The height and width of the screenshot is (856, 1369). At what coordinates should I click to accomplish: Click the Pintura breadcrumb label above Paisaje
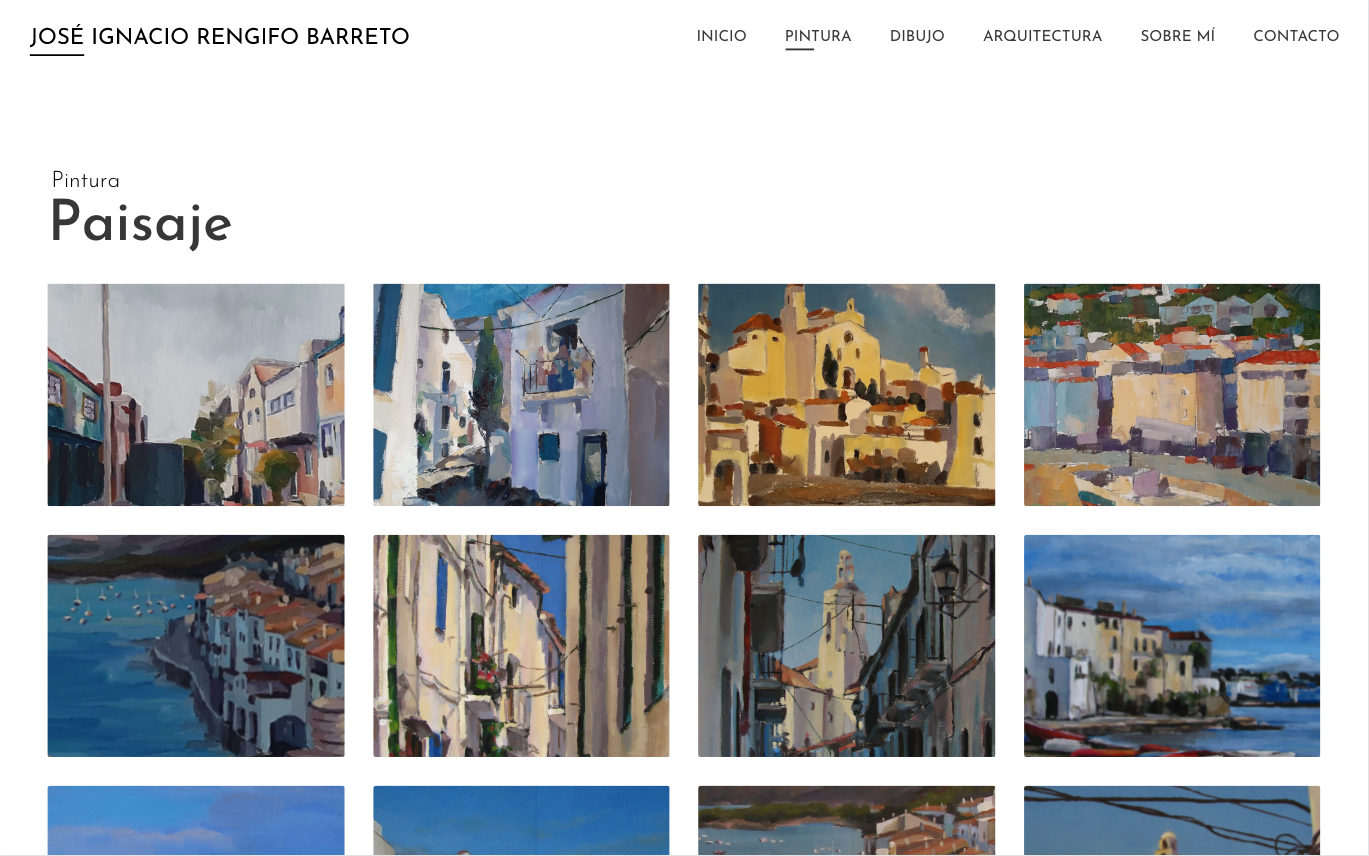click(x=86, y=181)
